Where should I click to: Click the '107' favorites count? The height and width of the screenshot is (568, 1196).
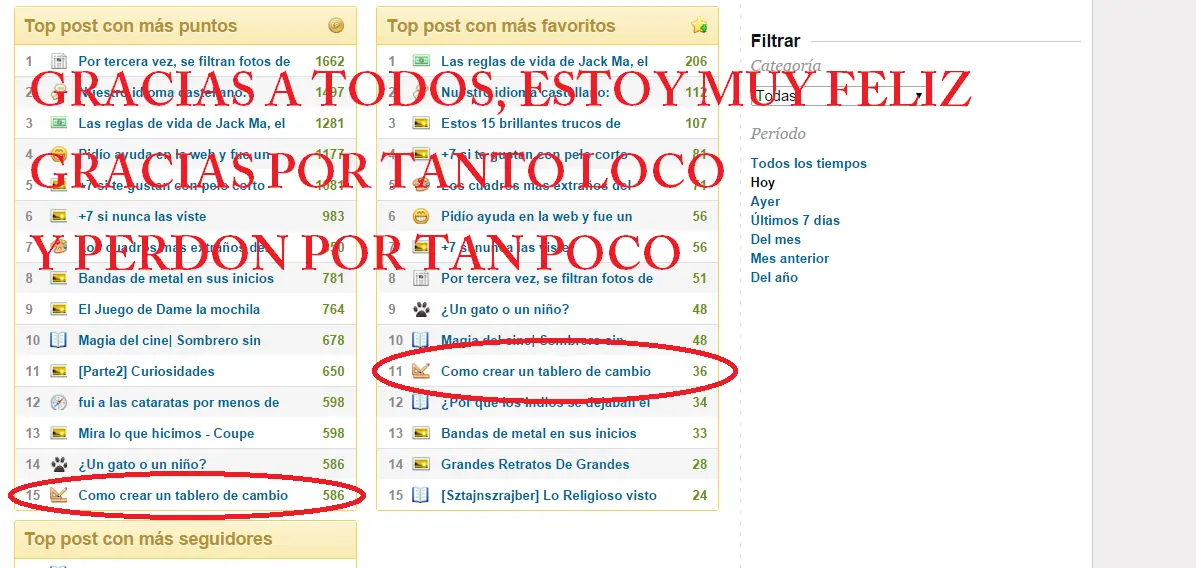point(696,123)
